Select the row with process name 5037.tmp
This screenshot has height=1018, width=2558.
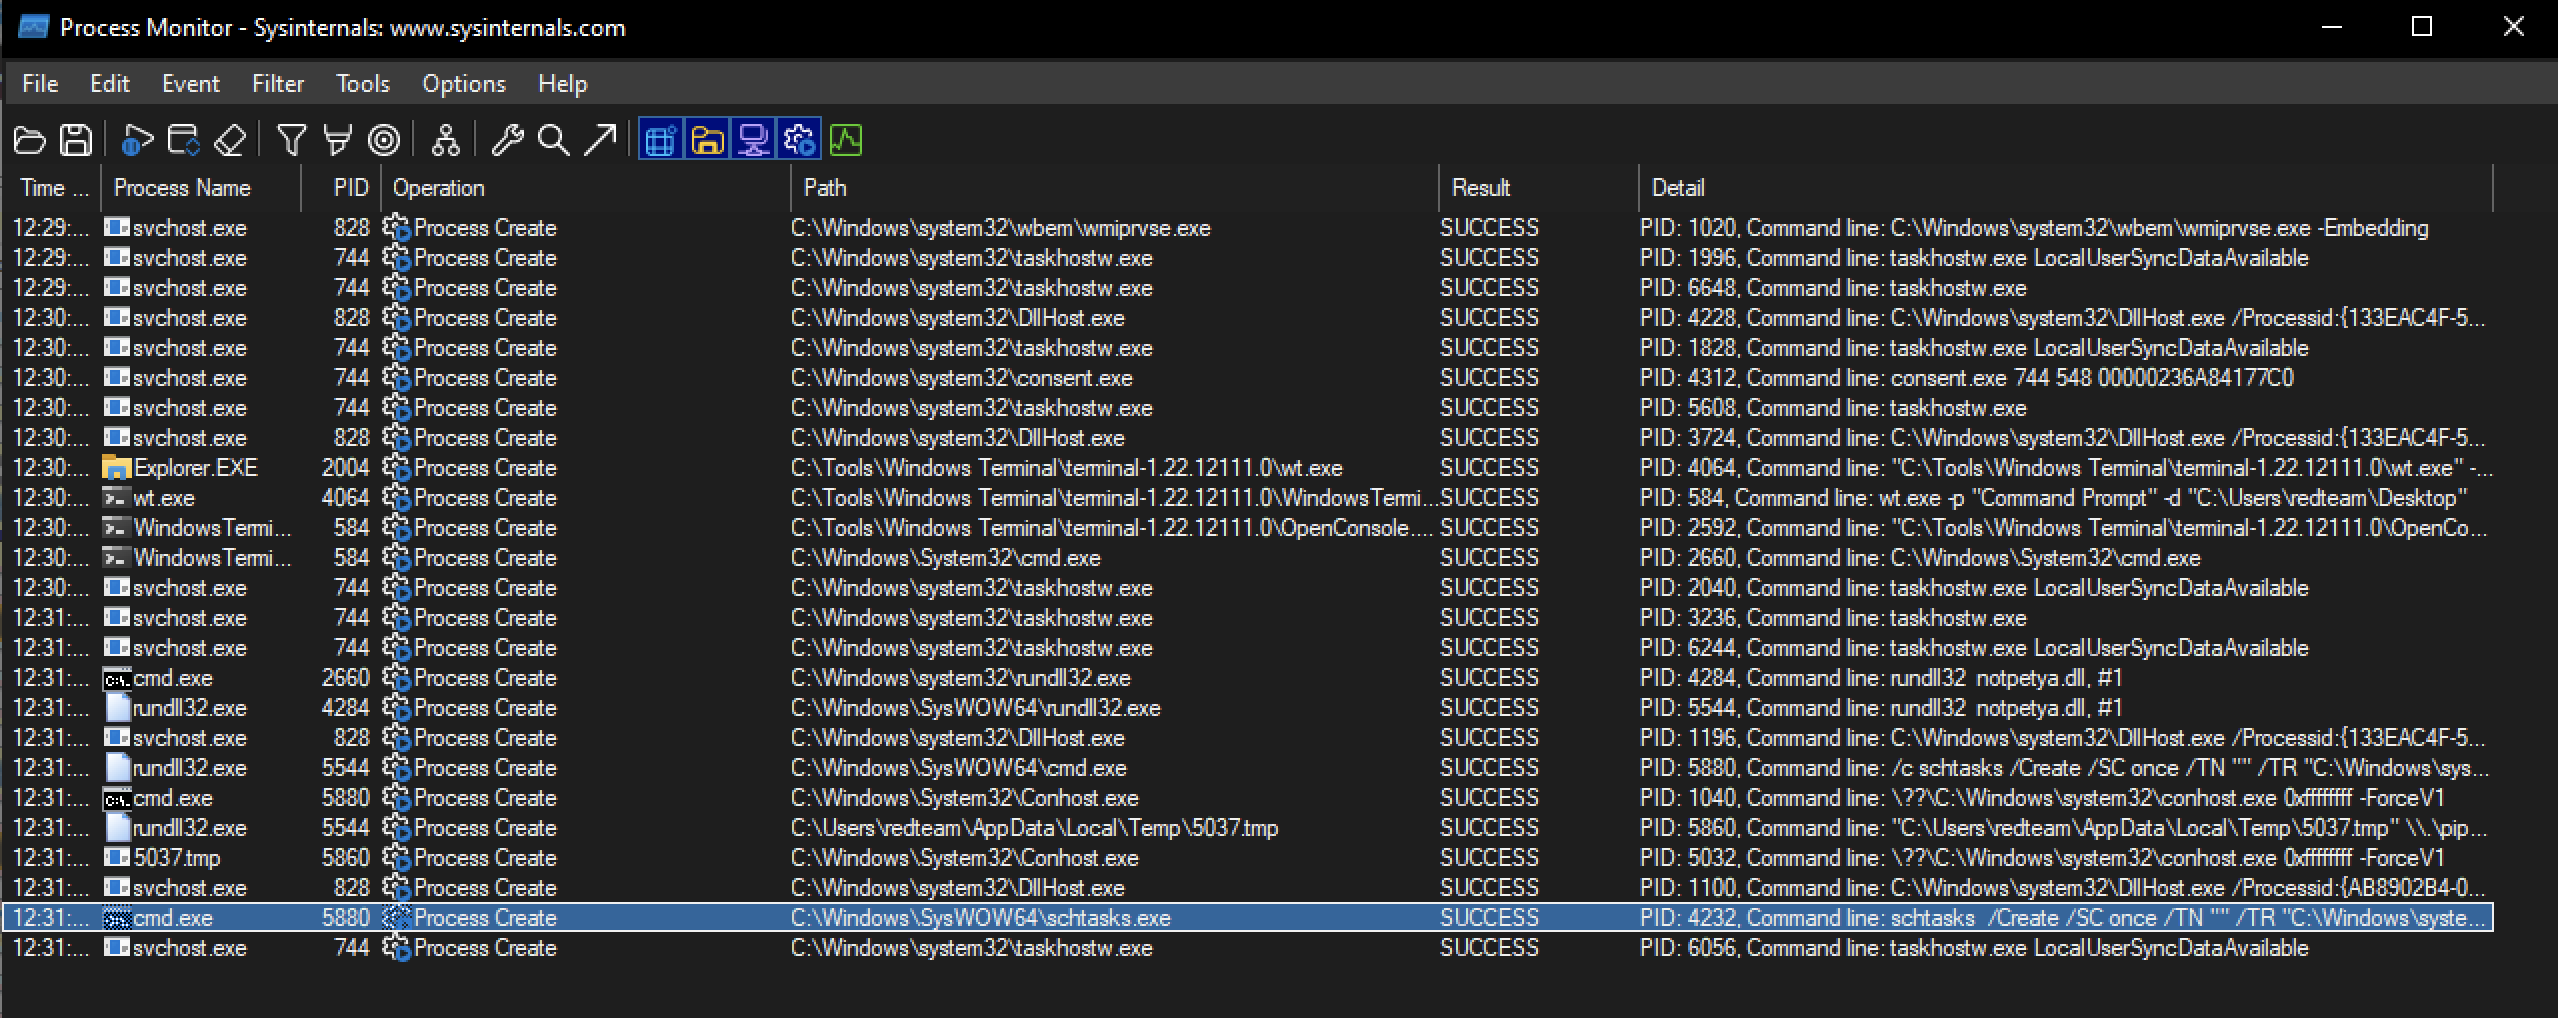point(1248,858)
